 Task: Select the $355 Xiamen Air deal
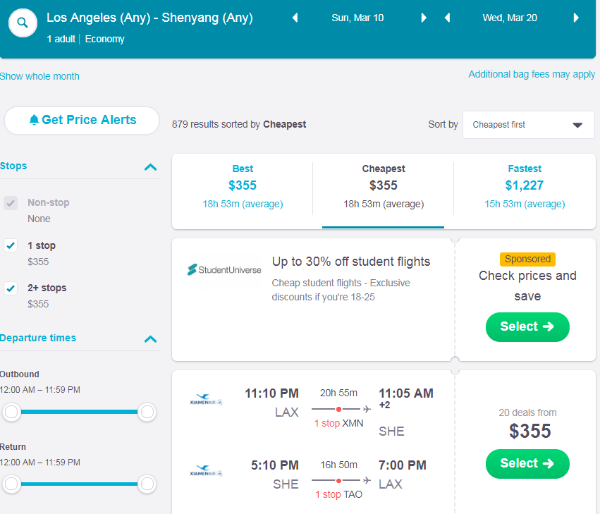[x=527, y=463]
